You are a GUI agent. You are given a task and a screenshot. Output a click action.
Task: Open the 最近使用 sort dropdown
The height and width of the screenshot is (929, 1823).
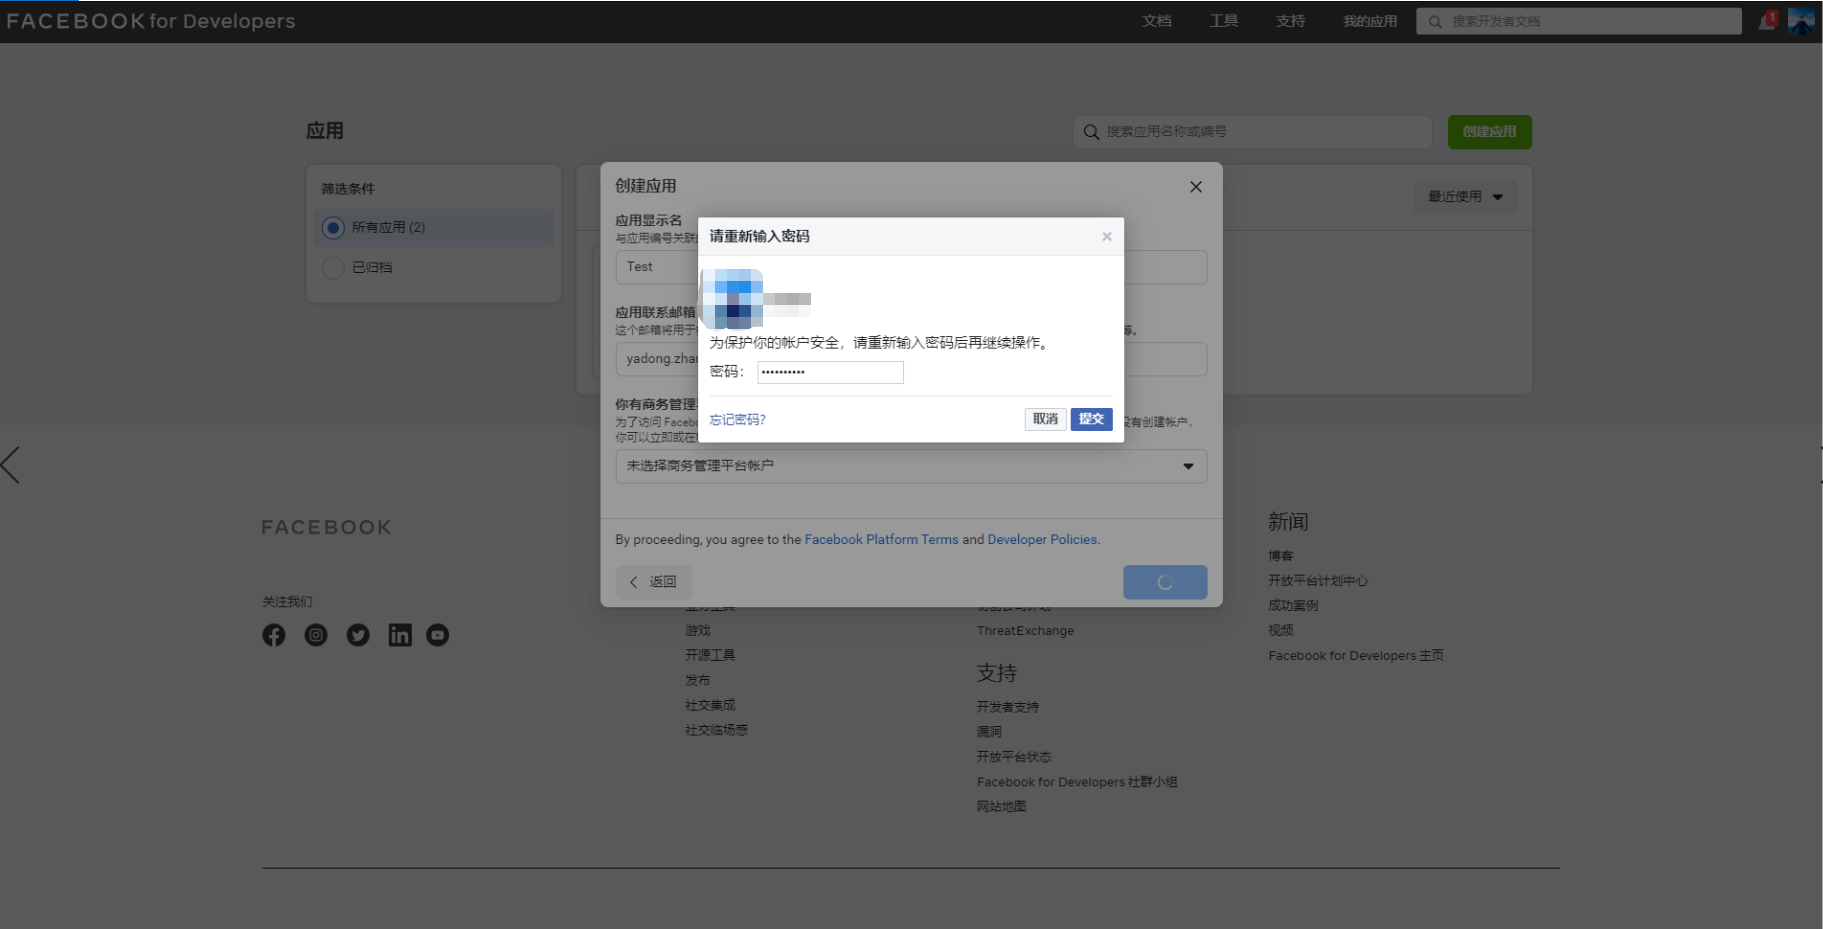point(1465,197)
